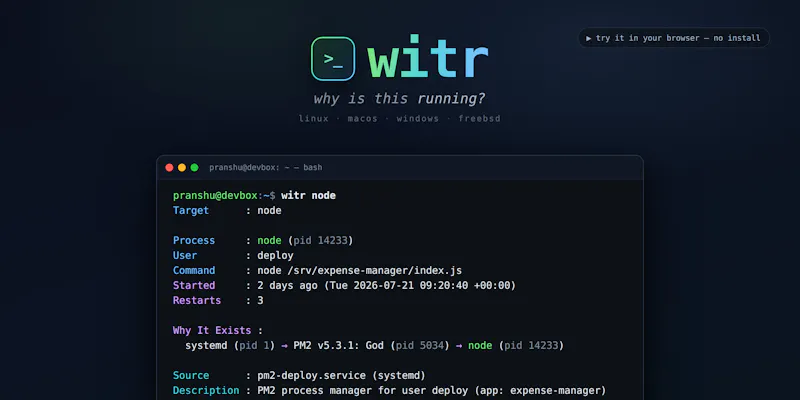800x400 pixels.
Task: Click '(pid 14233)' in the Process row
Action: coord(320,240)
